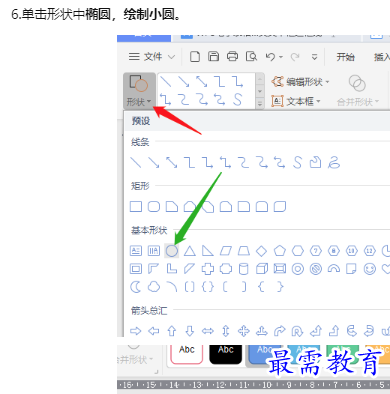Viewport: 390px width, 394px height.
Task: Select the freeform scribble line shape
Action: tap(334, 163)
